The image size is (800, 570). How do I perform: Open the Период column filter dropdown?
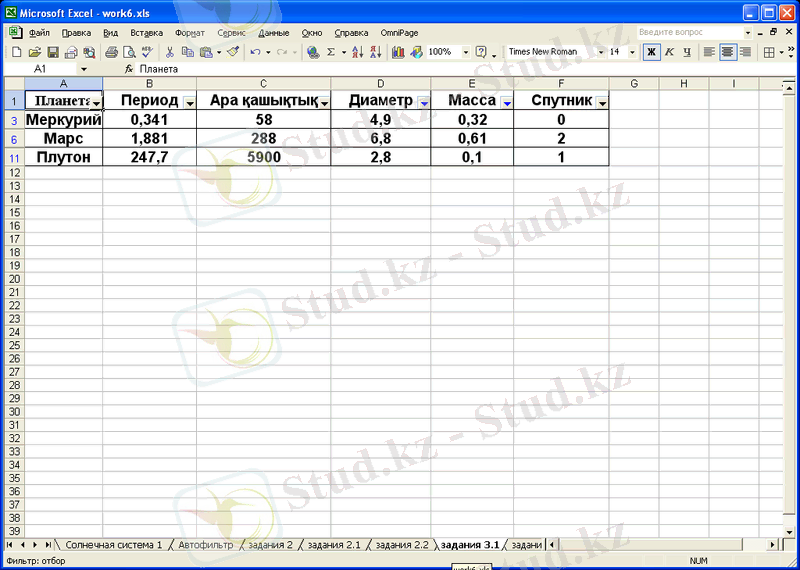[189, 103]
